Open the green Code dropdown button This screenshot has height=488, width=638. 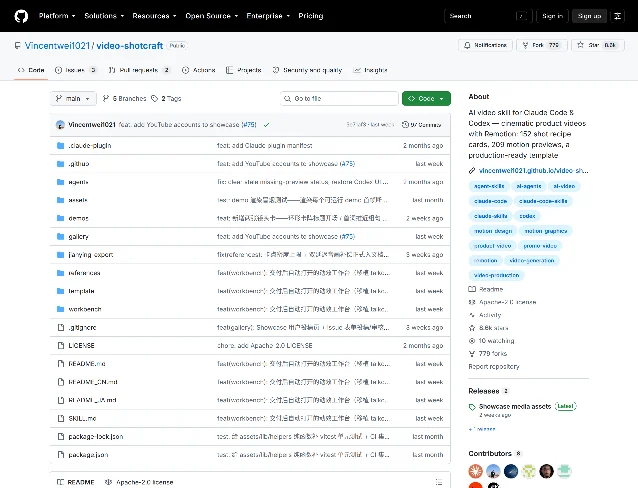coord(426,98)
